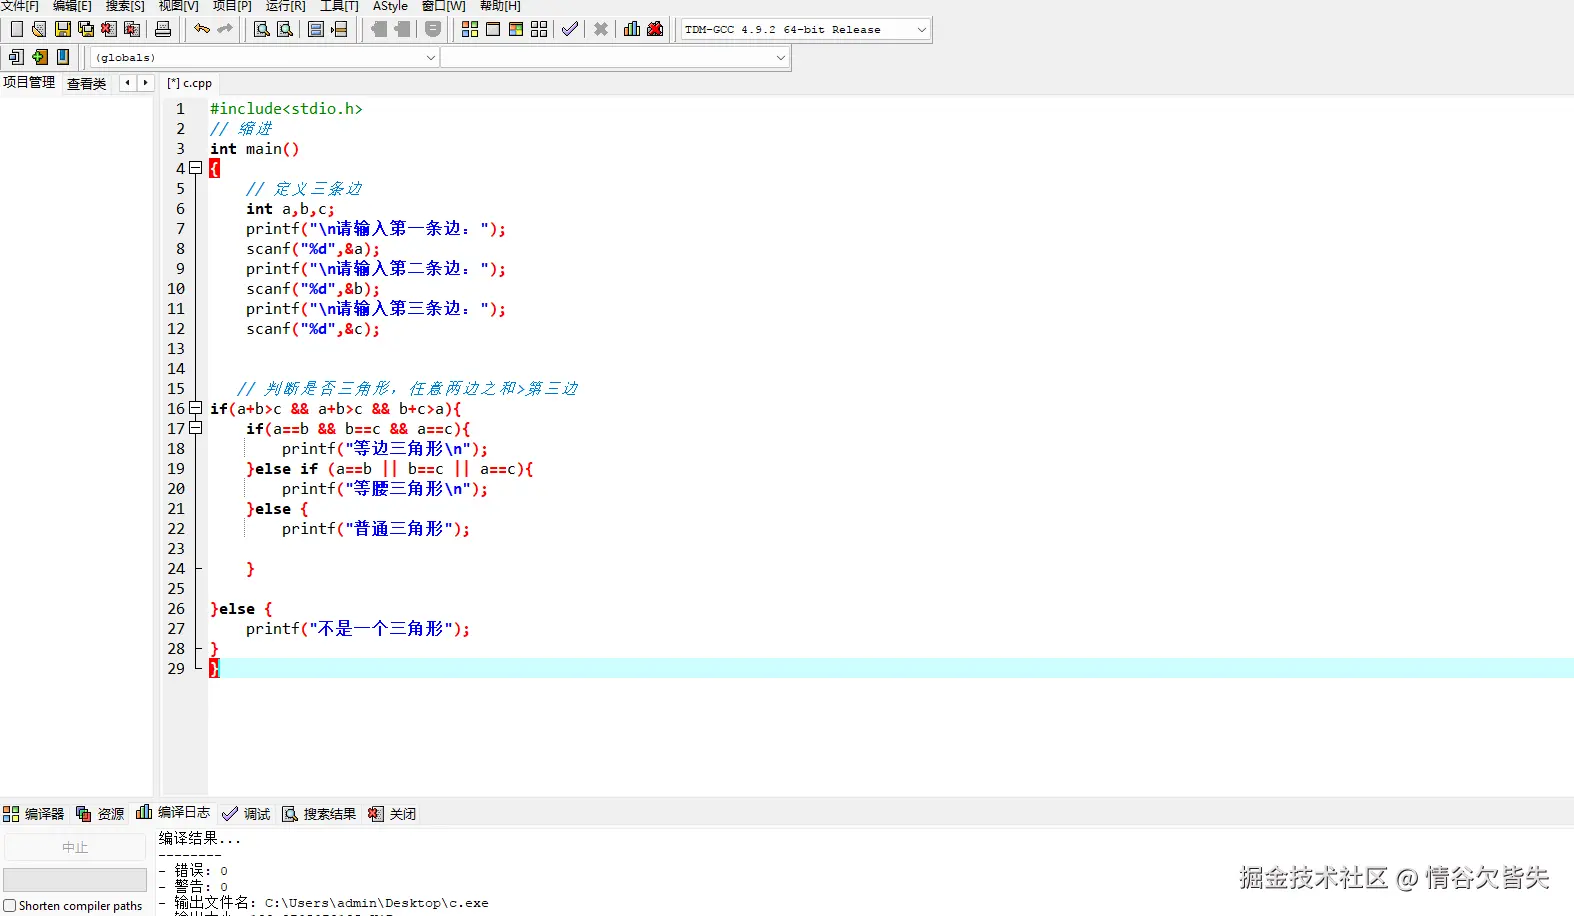Collapse the code fold at line 17
The height and width of the screenshot is (916, 1574).
(196, 428)
